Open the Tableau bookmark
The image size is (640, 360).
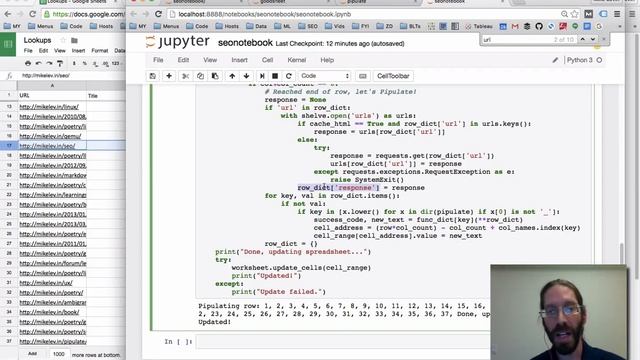[479, 26]
